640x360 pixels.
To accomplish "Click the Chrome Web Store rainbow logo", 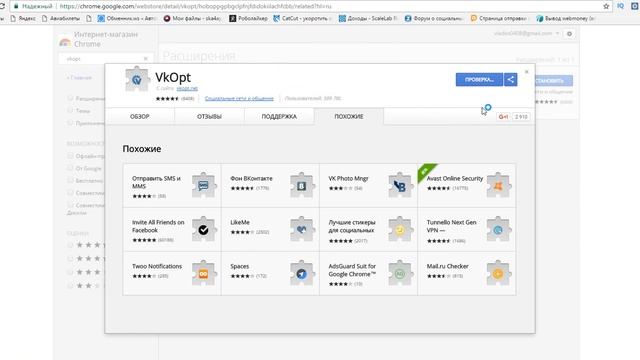I will [65, 42].
